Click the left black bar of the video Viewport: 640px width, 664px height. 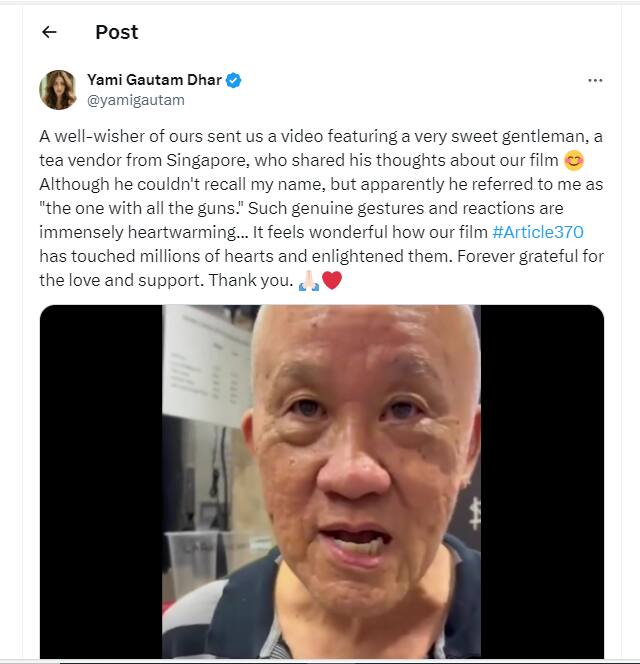click(x=101, y=481)
